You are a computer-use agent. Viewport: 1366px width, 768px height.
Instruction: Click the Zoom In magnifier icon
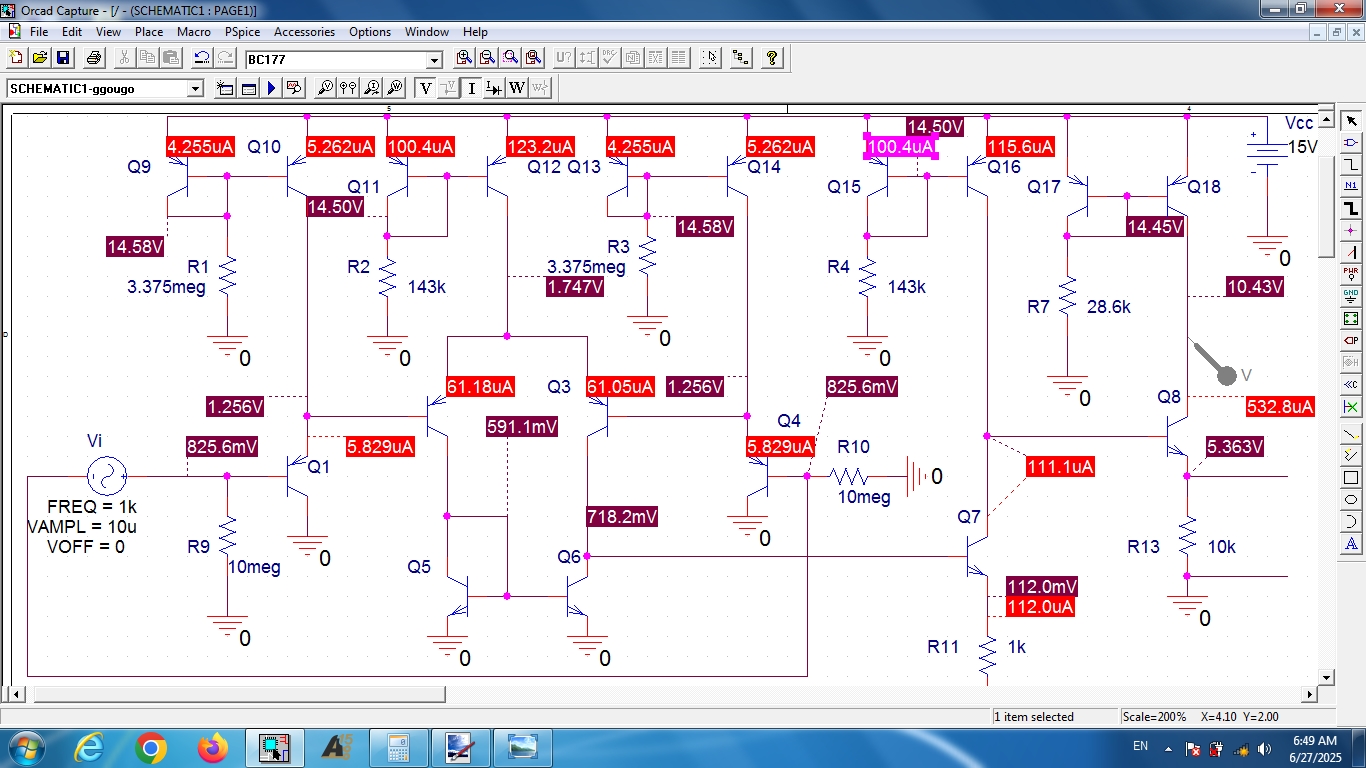[x=464, y=58]
